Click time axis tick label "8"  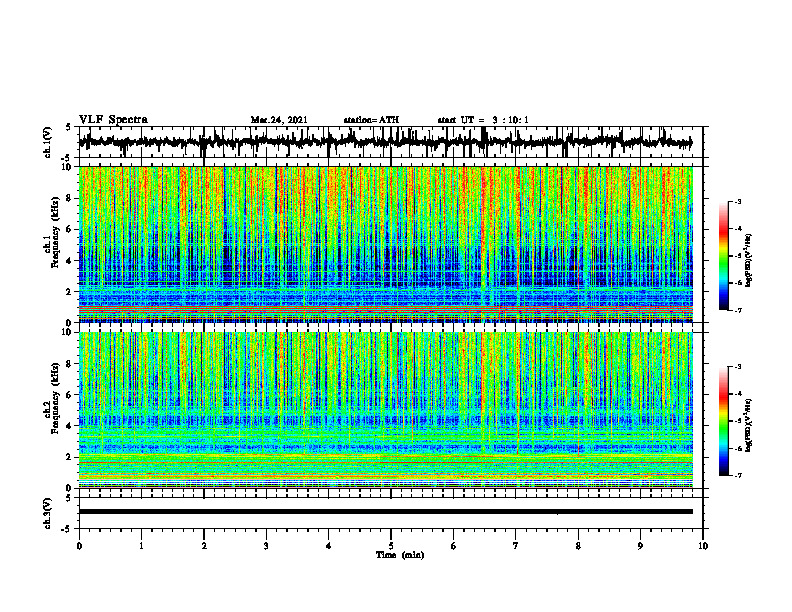(x=578, y=546)
